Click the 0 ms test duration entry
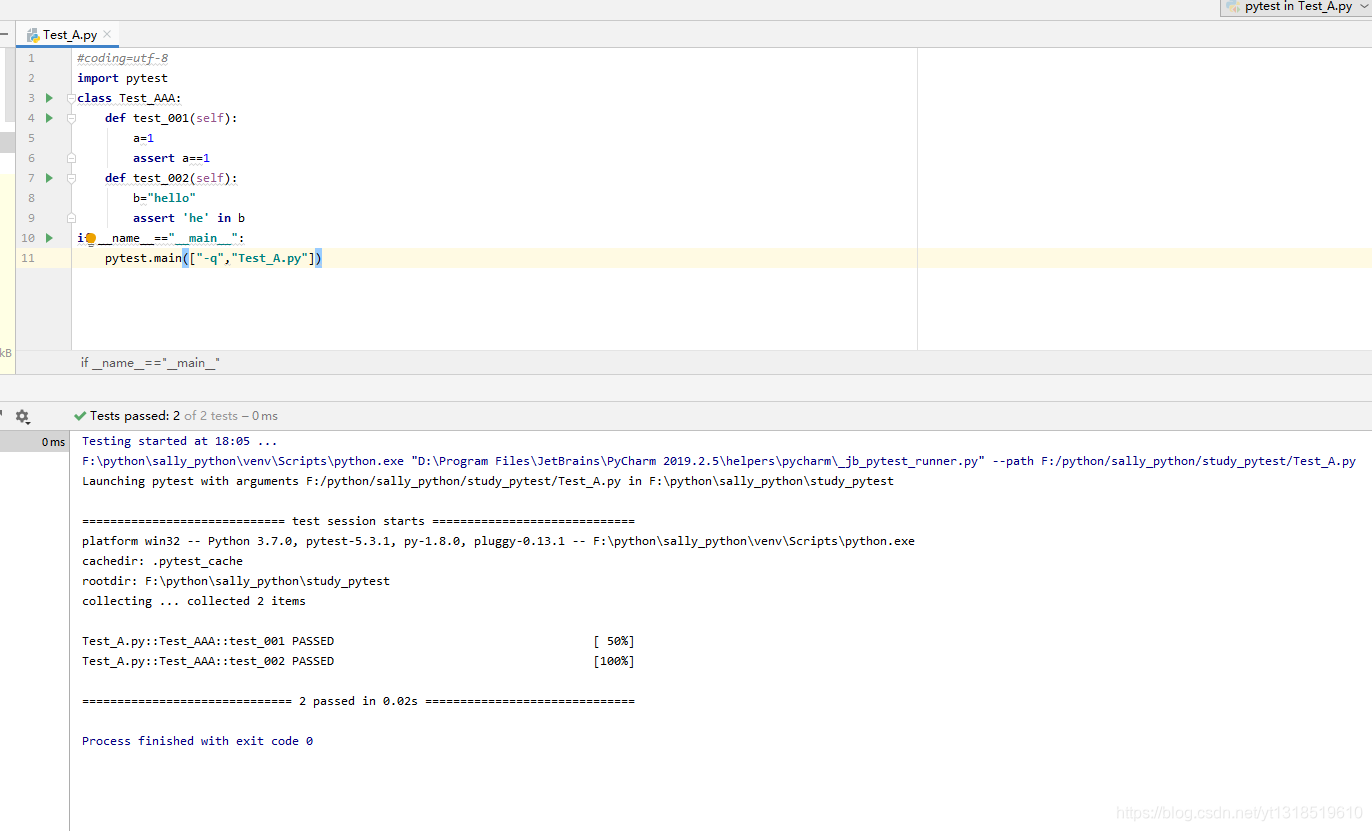This screenshot has width=1372, height=831. (x=53, y=441)
